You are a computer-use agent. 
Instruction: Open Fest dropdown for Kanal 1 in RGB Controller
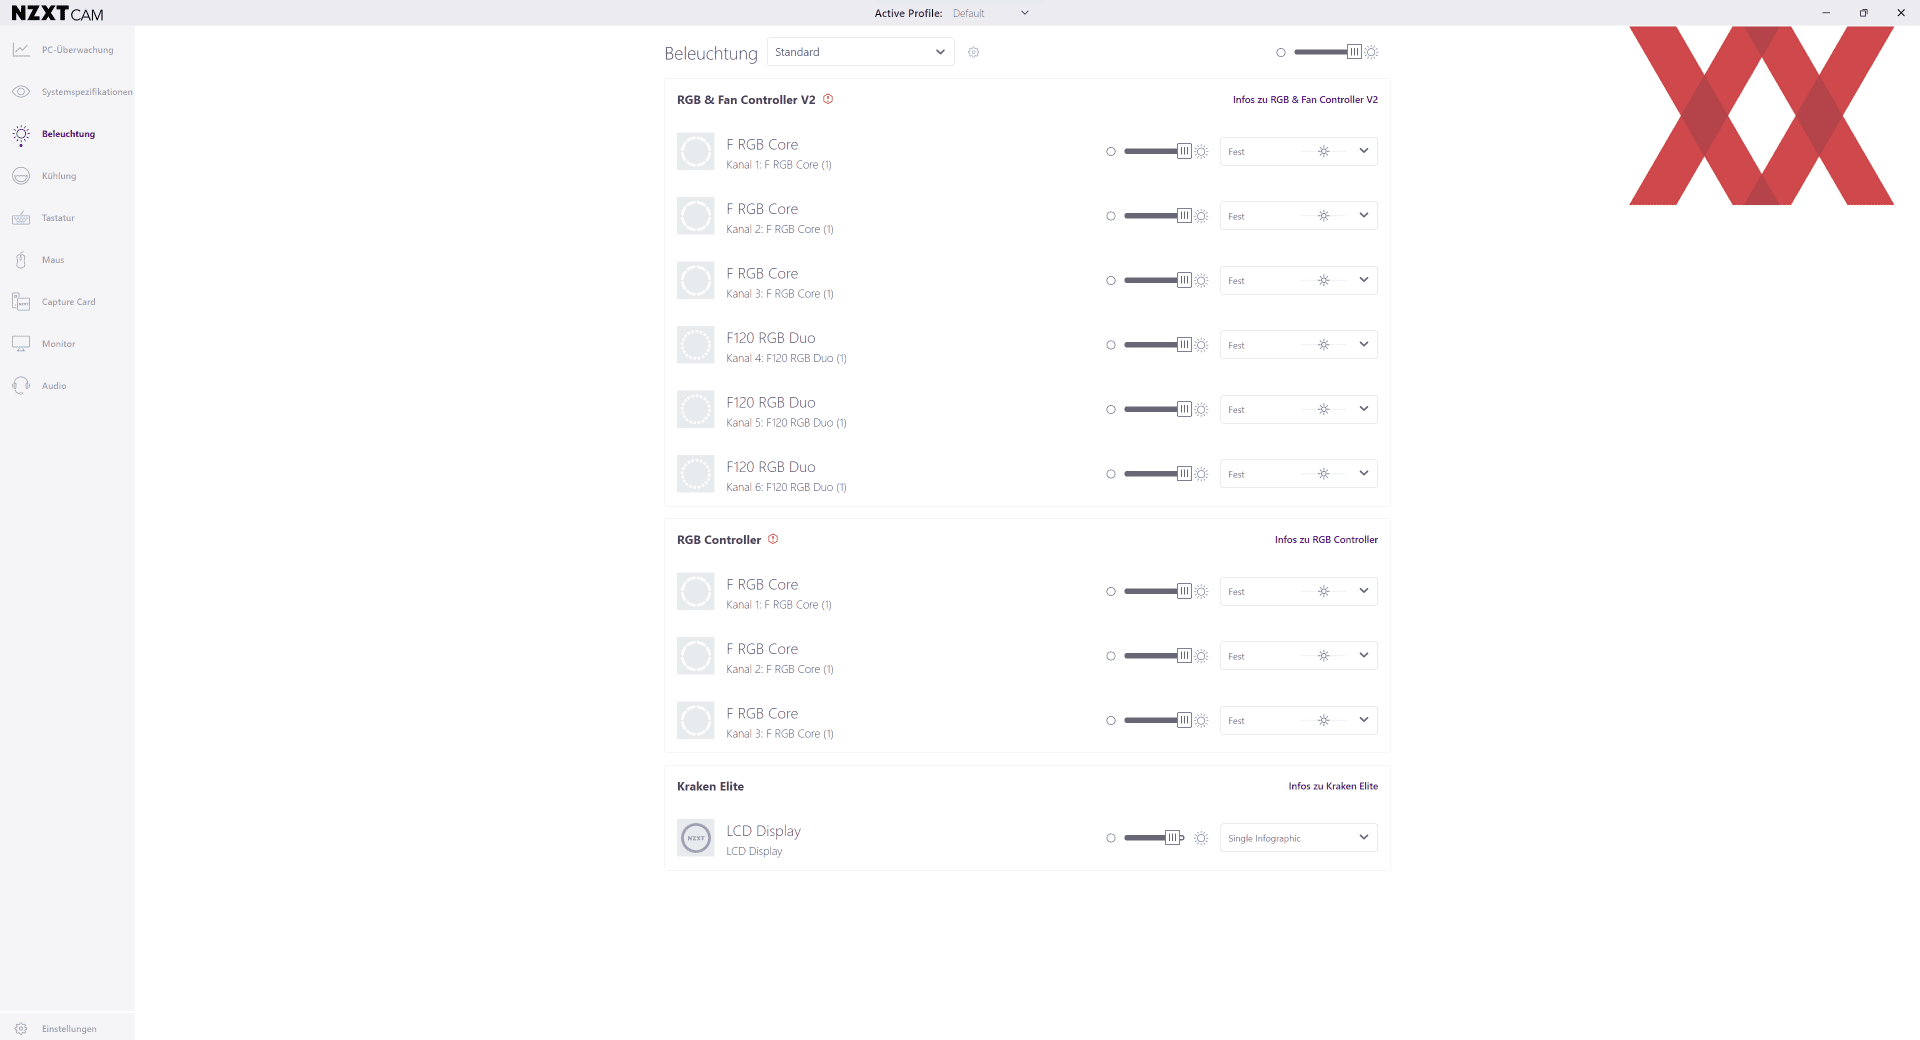(x=1298, y=592)
